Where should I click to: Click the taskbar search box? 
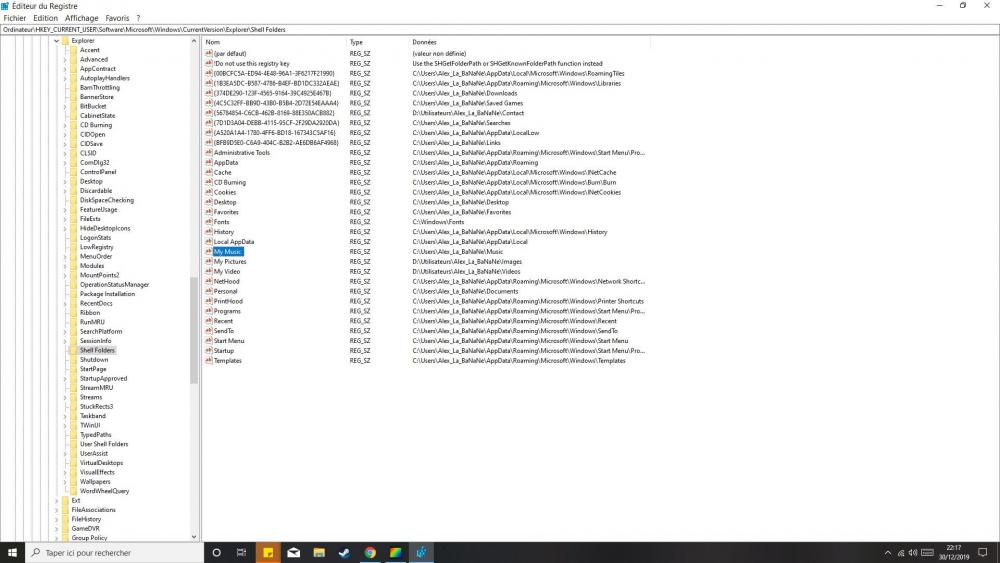[x=115, y=553]
